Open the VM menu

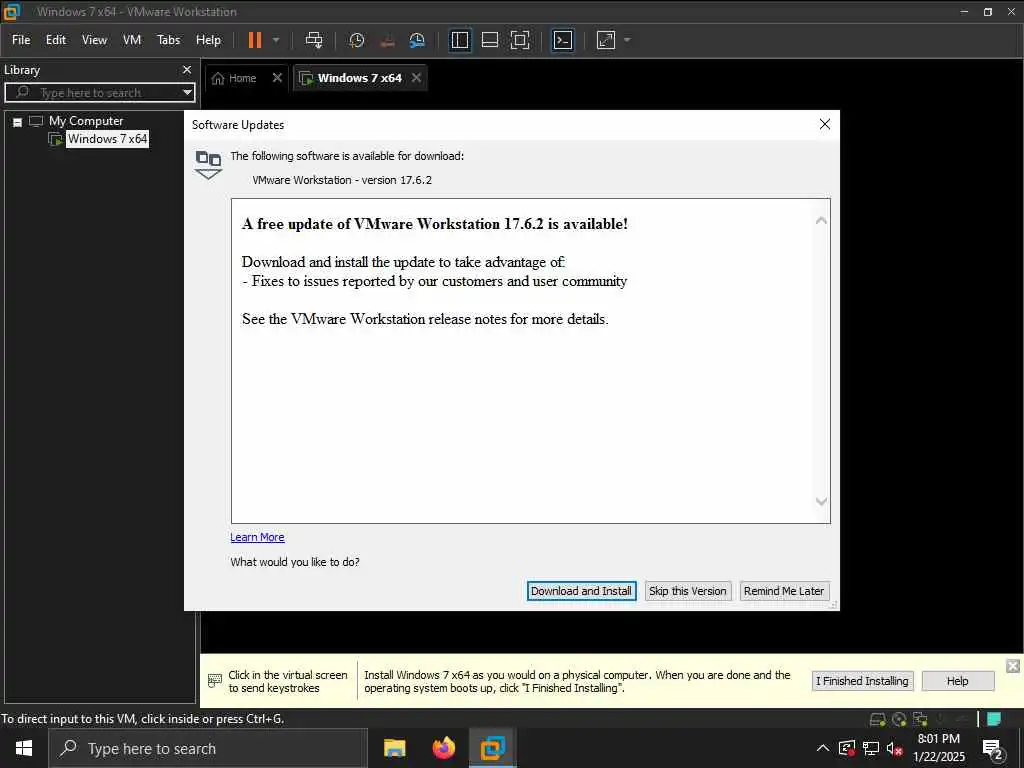coord(132,40)
